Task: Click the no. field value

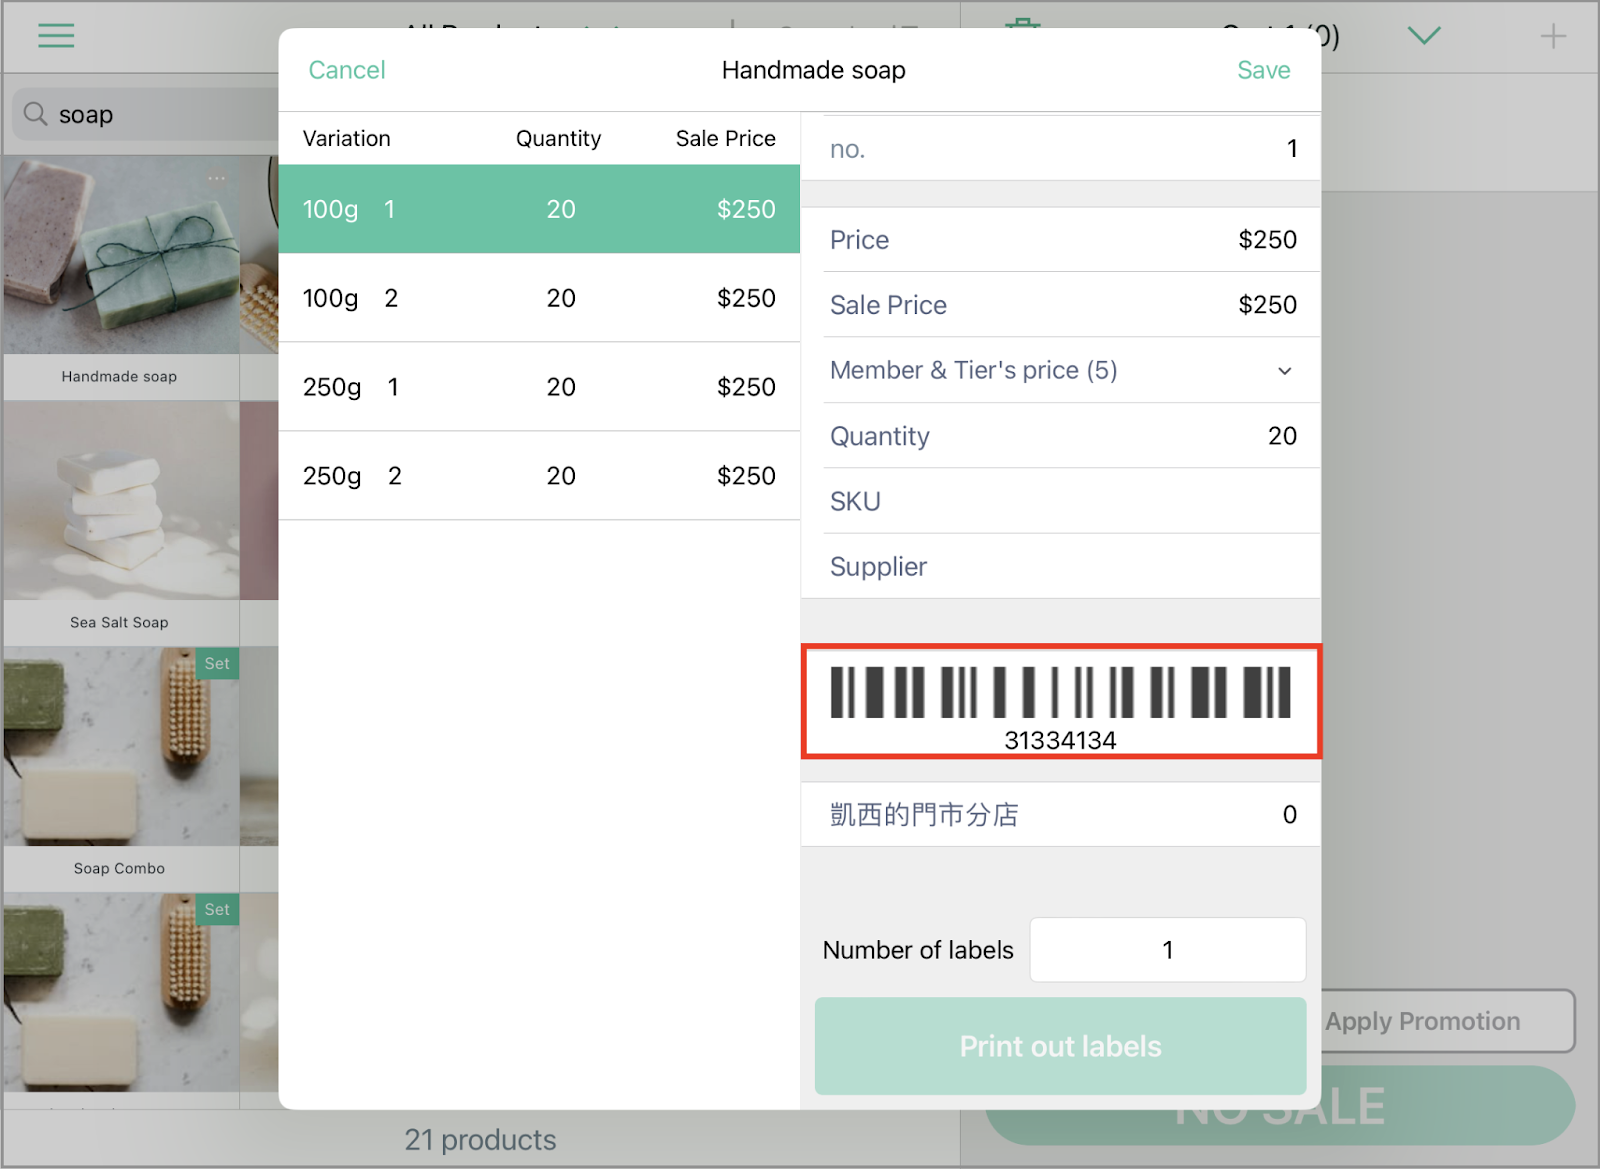Action: click(1292, 149)
